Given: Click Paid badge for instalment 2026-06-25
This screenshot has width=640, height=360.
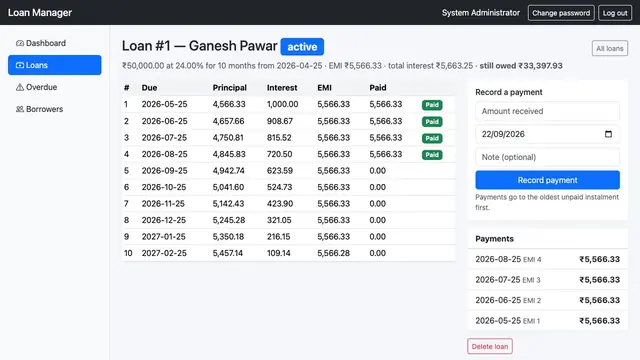Looking at the screenshot, I should pyautogui.click(x=432, y=122).
